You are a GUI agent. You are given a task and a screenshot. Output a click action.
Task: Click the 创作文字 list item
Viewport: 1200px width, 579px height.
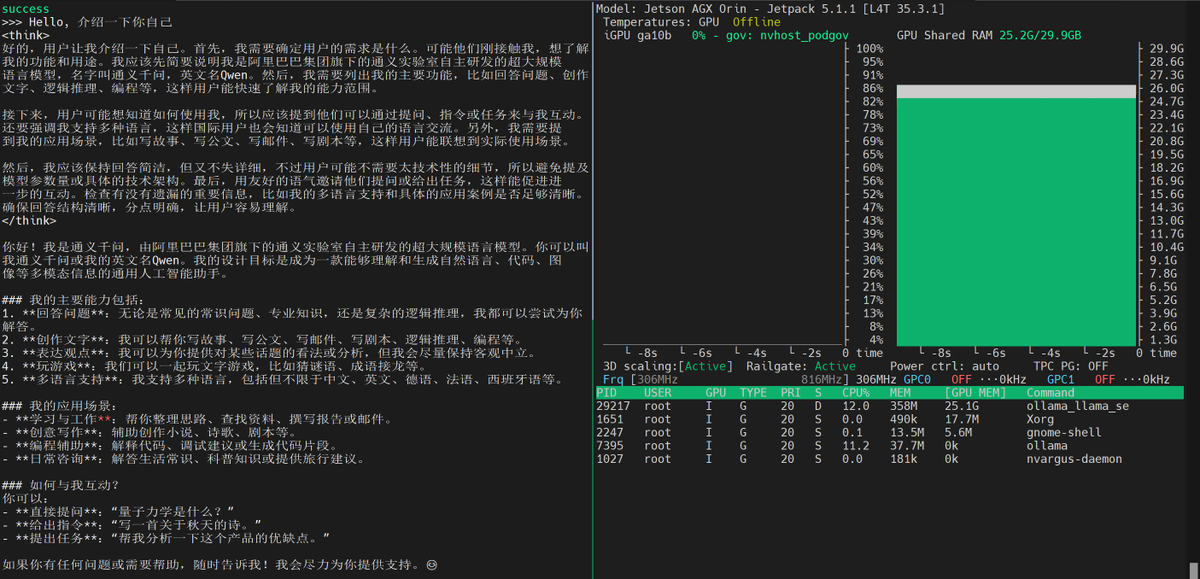point(262,339)
